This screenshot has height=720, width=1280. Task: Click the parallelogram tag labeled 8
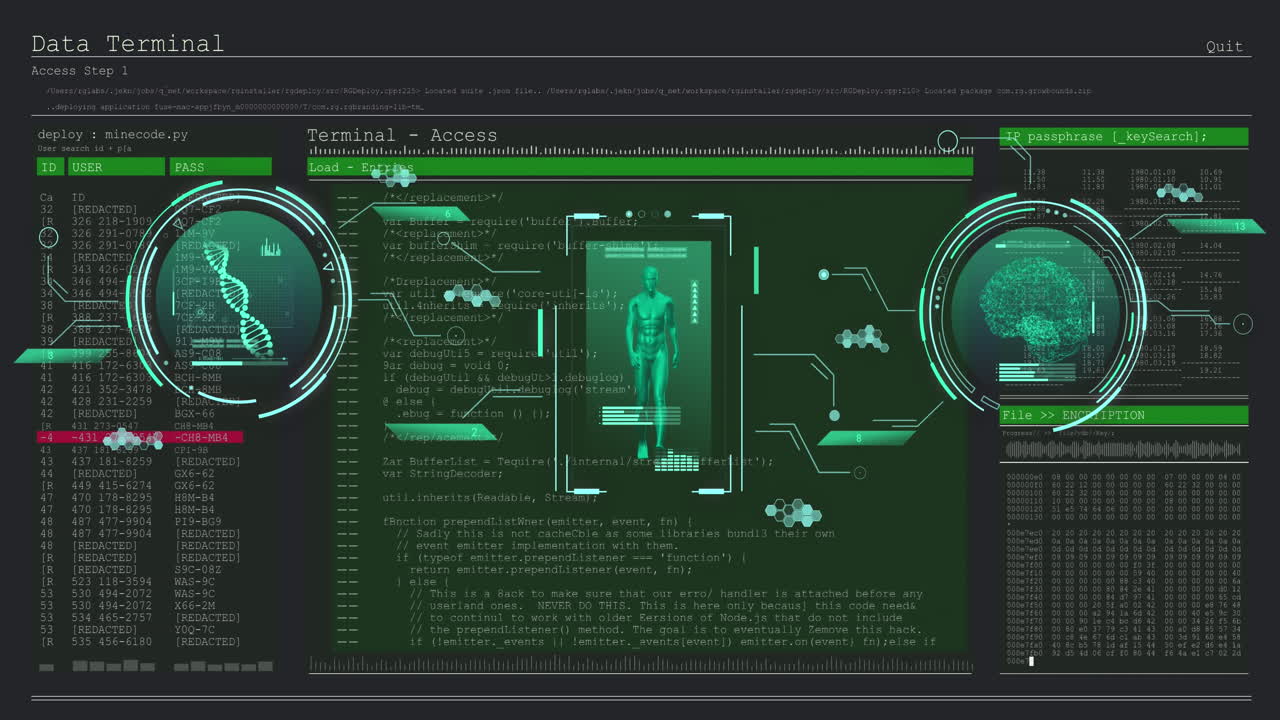coord(855,438)
